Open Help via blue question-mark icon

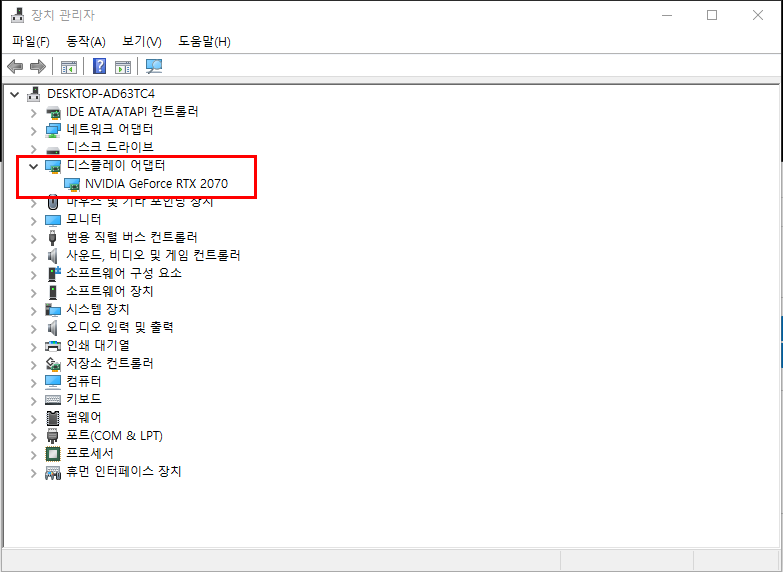coord(100,66)
